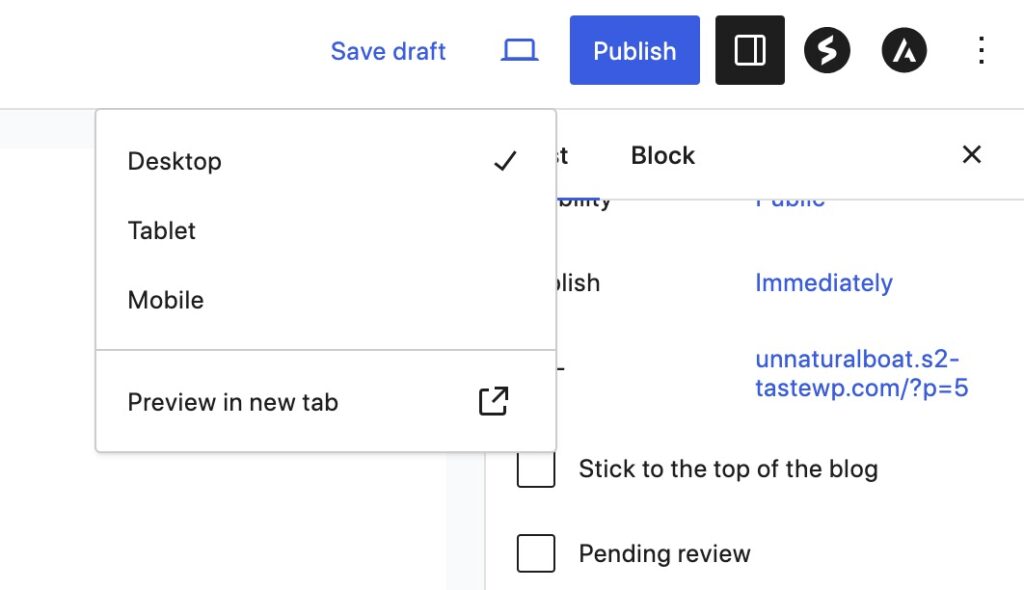Switch to the Block tab
1024x590 pixels.
(663, 155)
